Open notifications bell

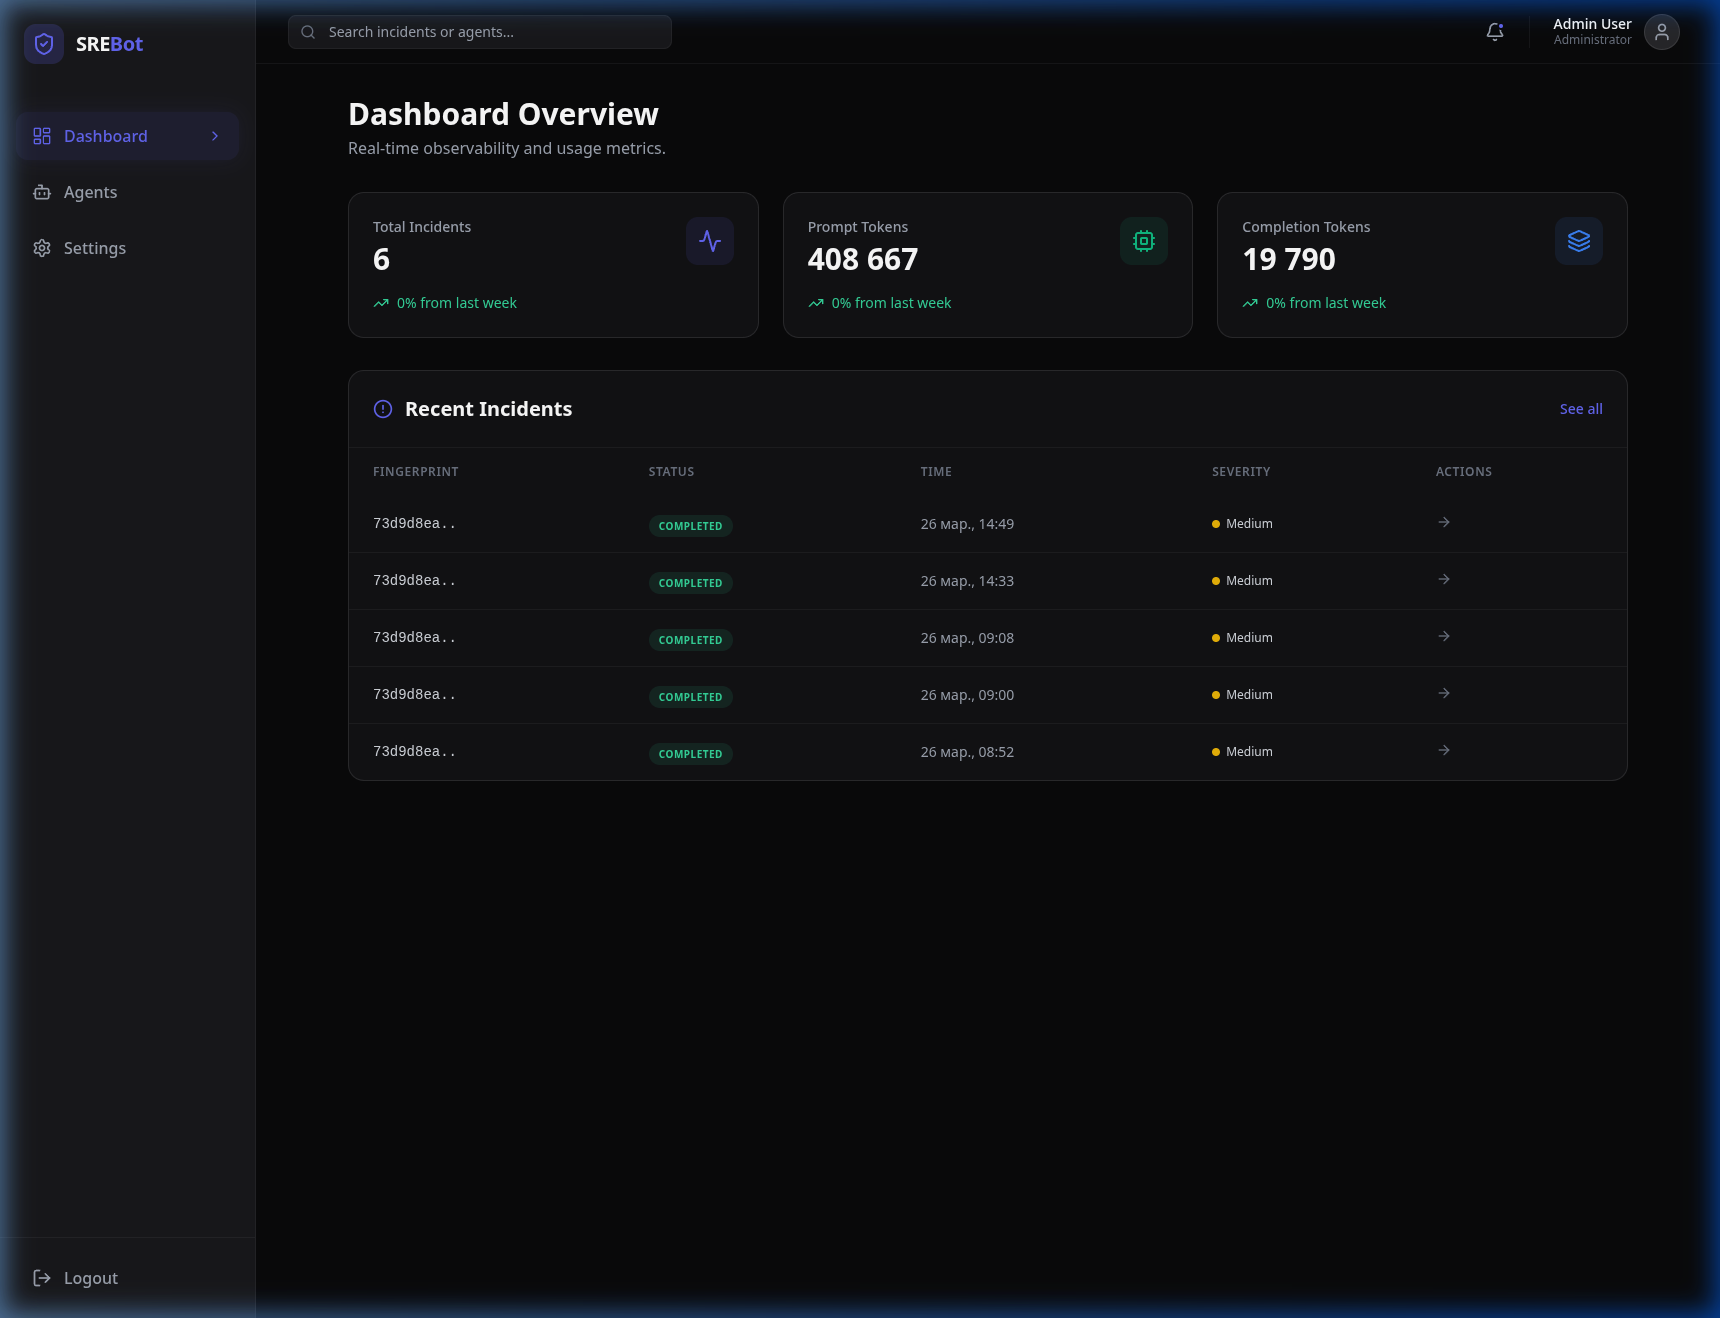pyautogui.click(x=1495, y=32)
